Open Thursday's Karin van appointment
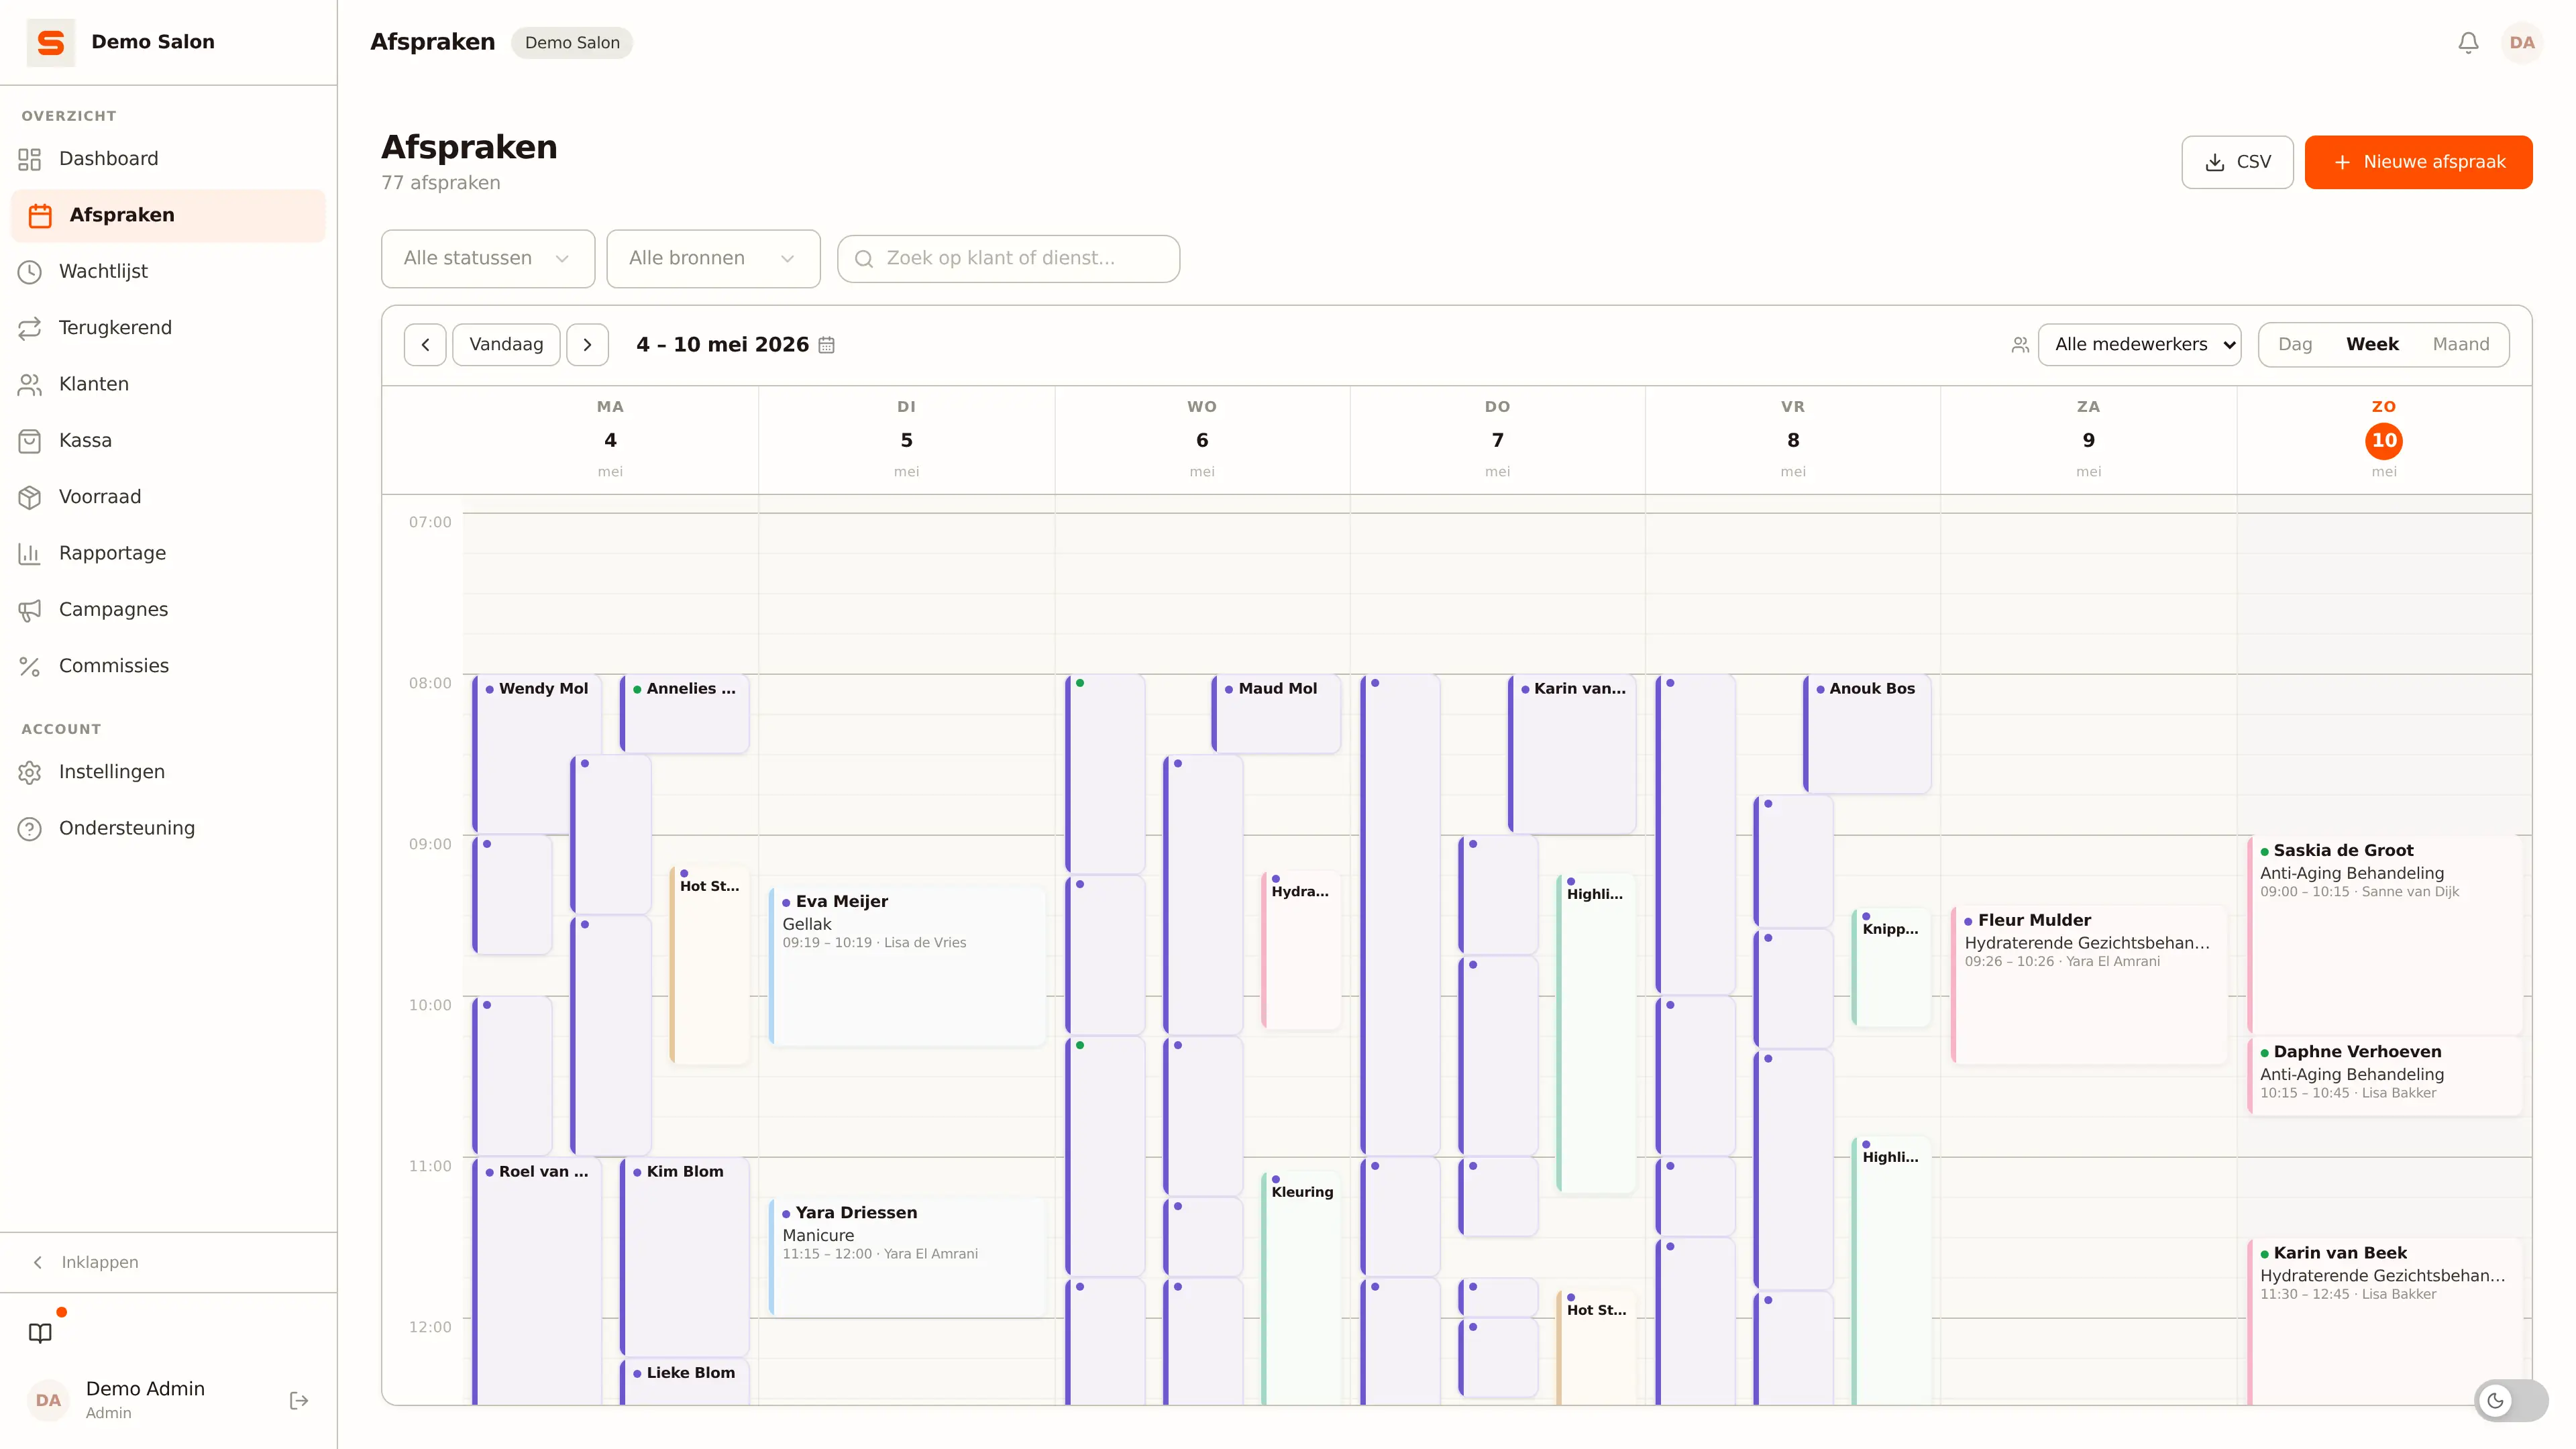Viewport: 2576px width, 1449px height. coord(1572,755)
